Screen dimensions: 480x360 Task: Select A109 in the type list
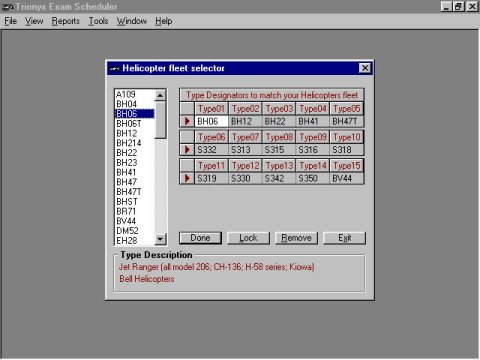coord(134,94)
